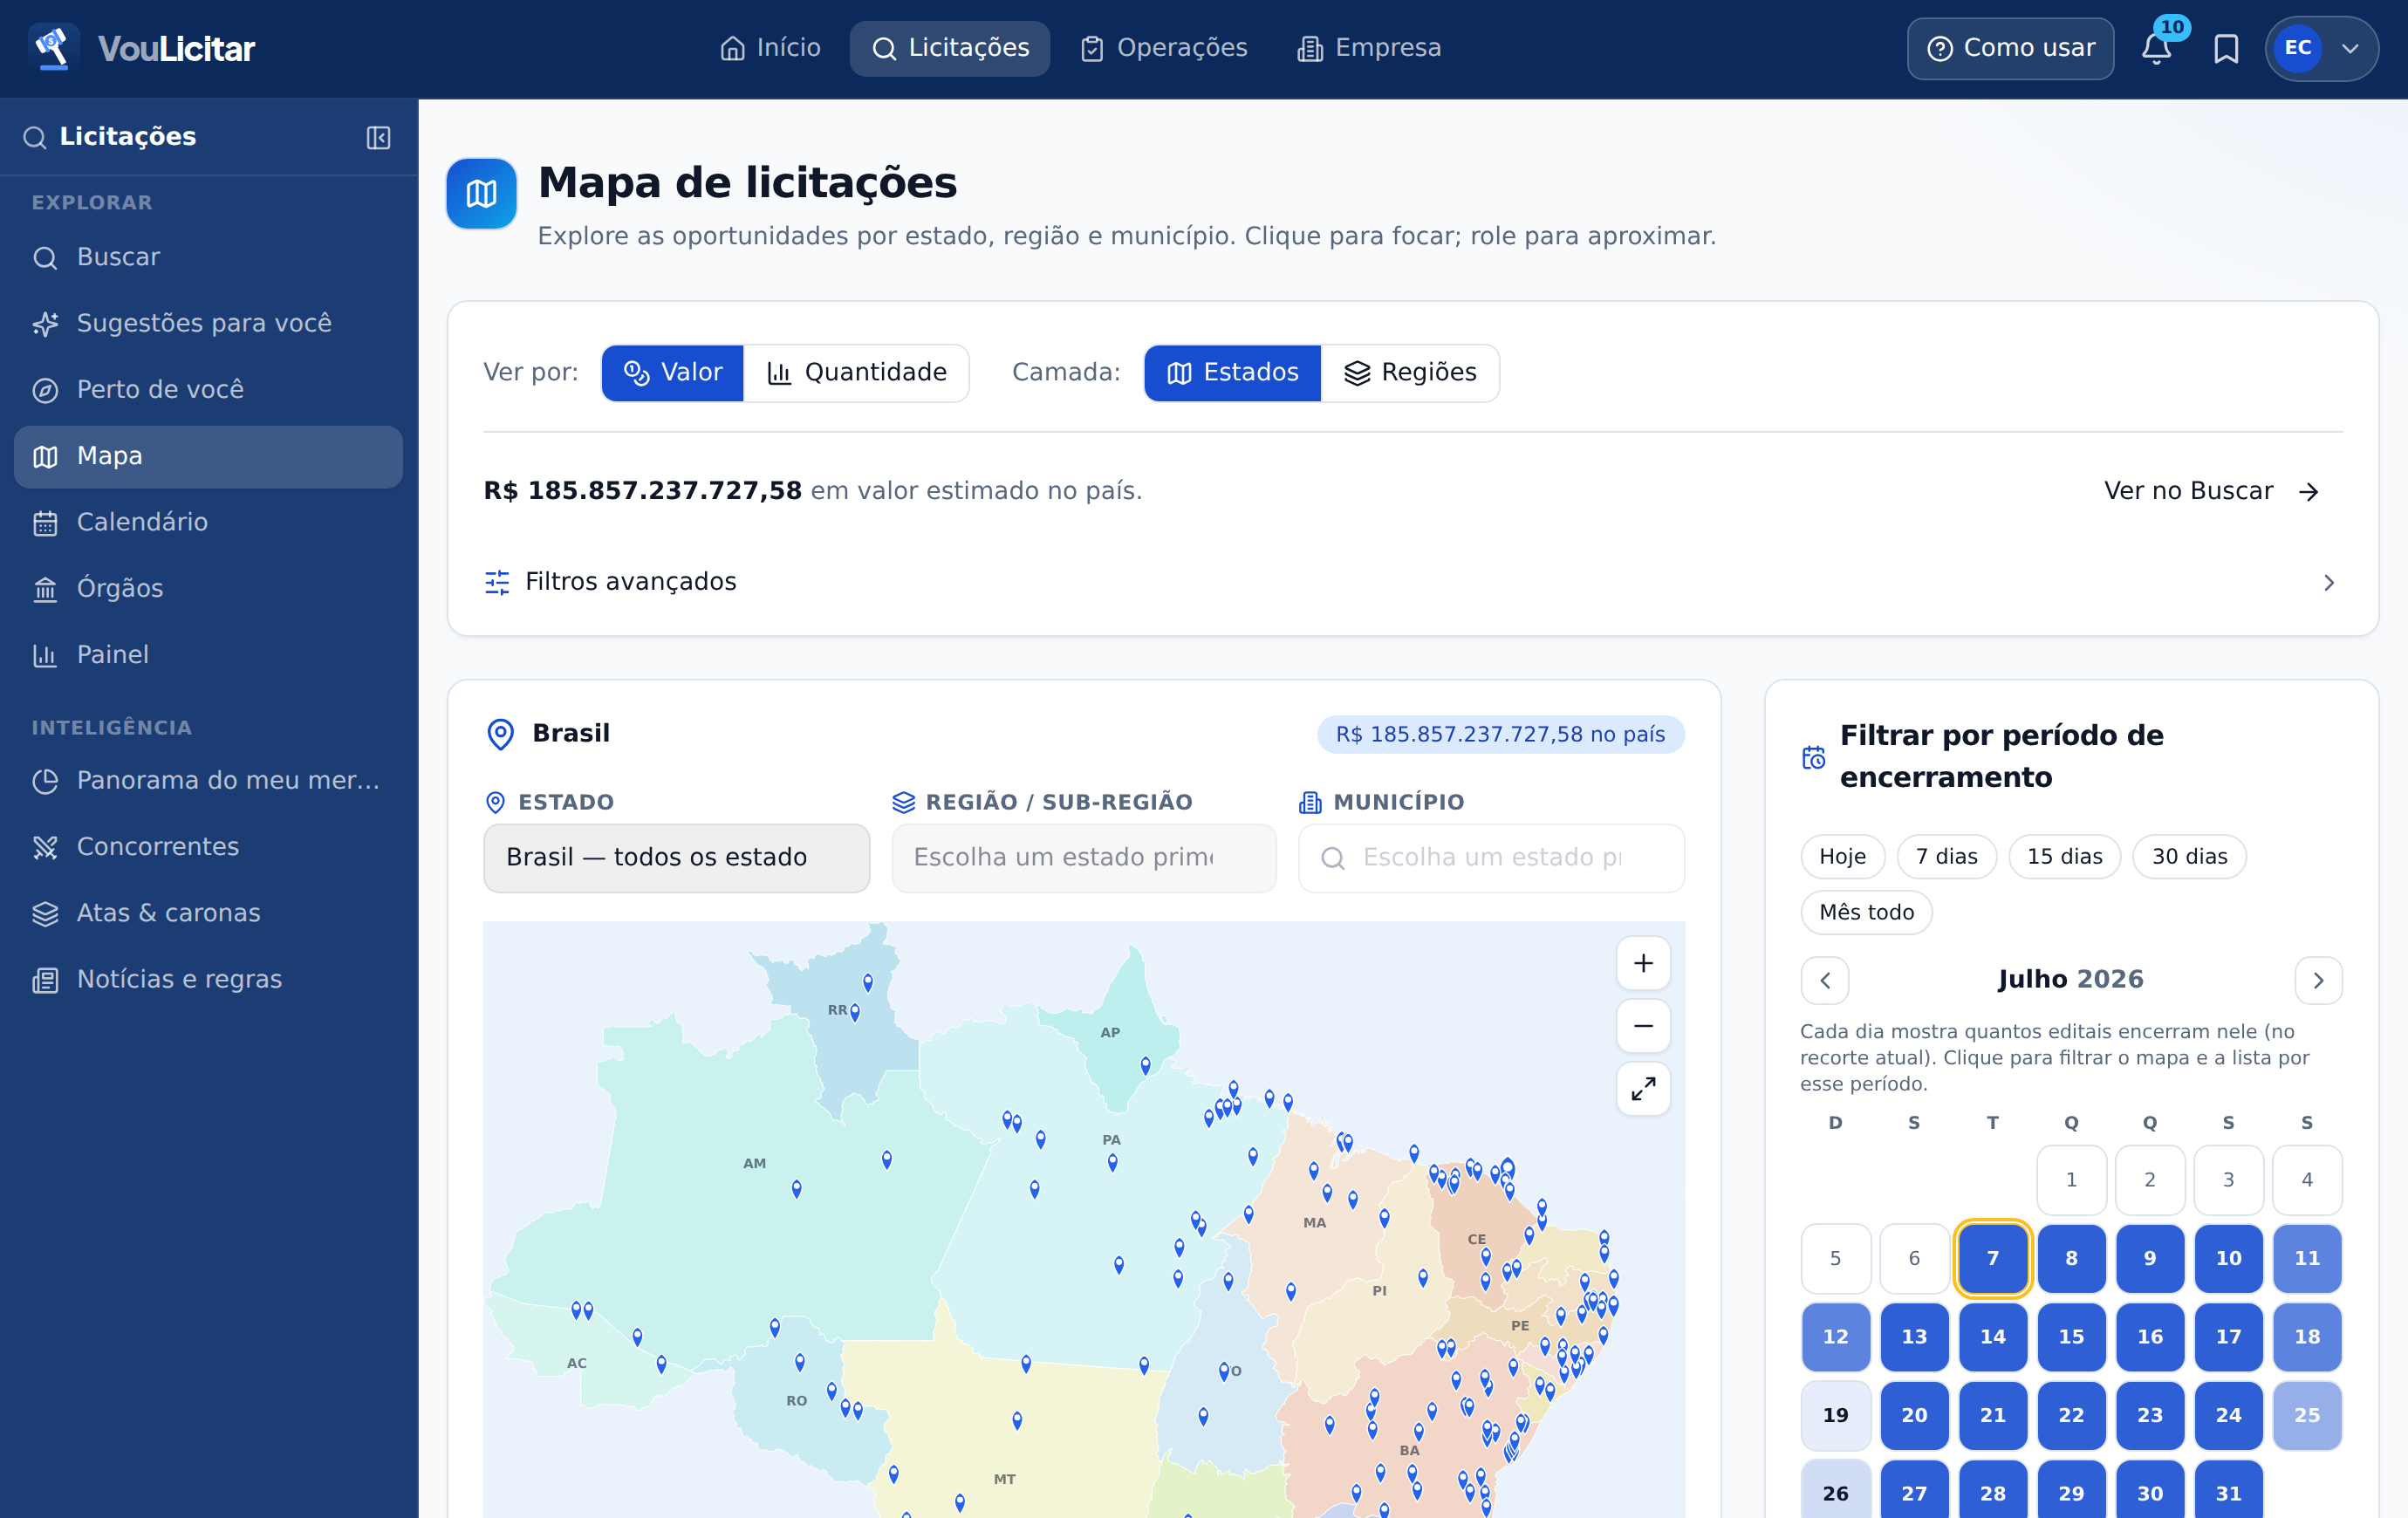Open the Região / Sub-região dropdown
The image size is (2408, 1518).
(x=1084, y=858)
